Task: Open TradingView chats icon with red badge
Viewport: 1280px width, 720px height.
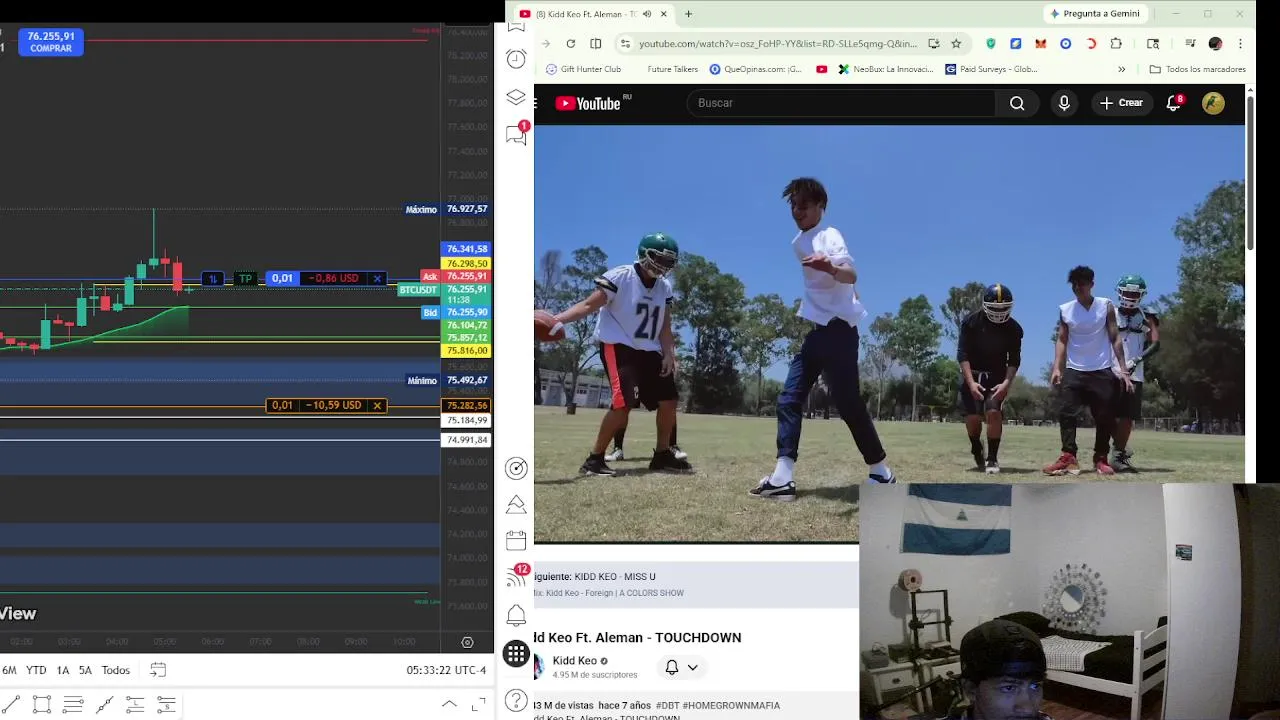Action: point(516,134)
